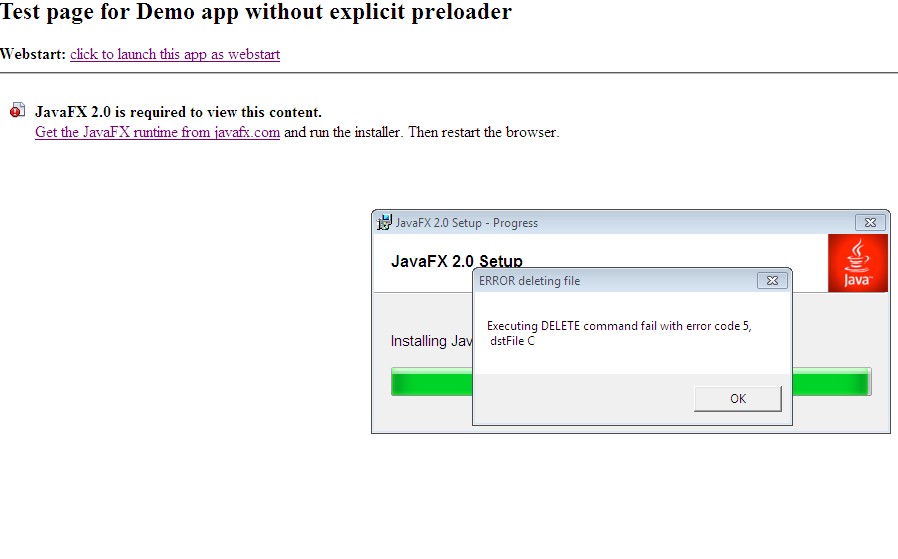Click the red error icon beside JavaFX notice

(17, 111)
